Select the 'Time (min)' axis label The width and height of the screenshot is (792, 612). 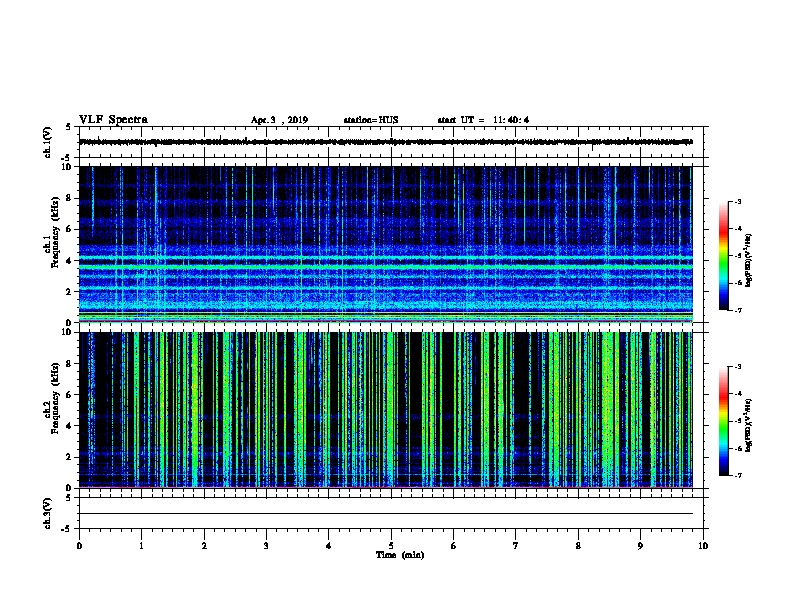coord(400,555)
